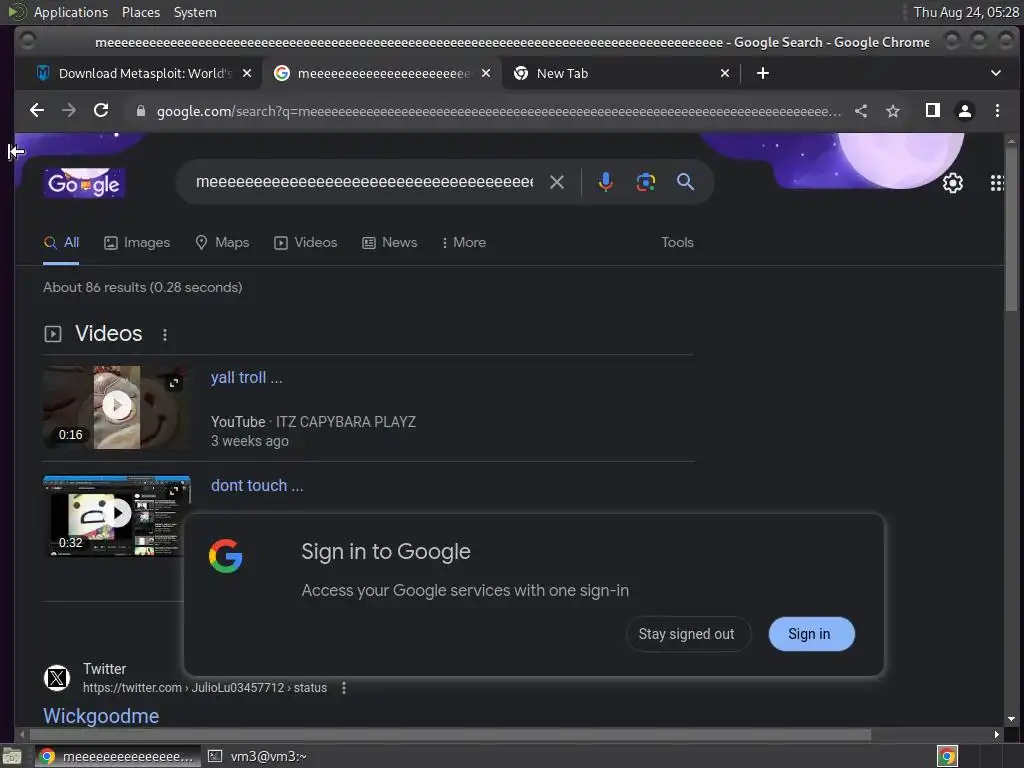Switch to the New Tab tab

click(619, 73)
